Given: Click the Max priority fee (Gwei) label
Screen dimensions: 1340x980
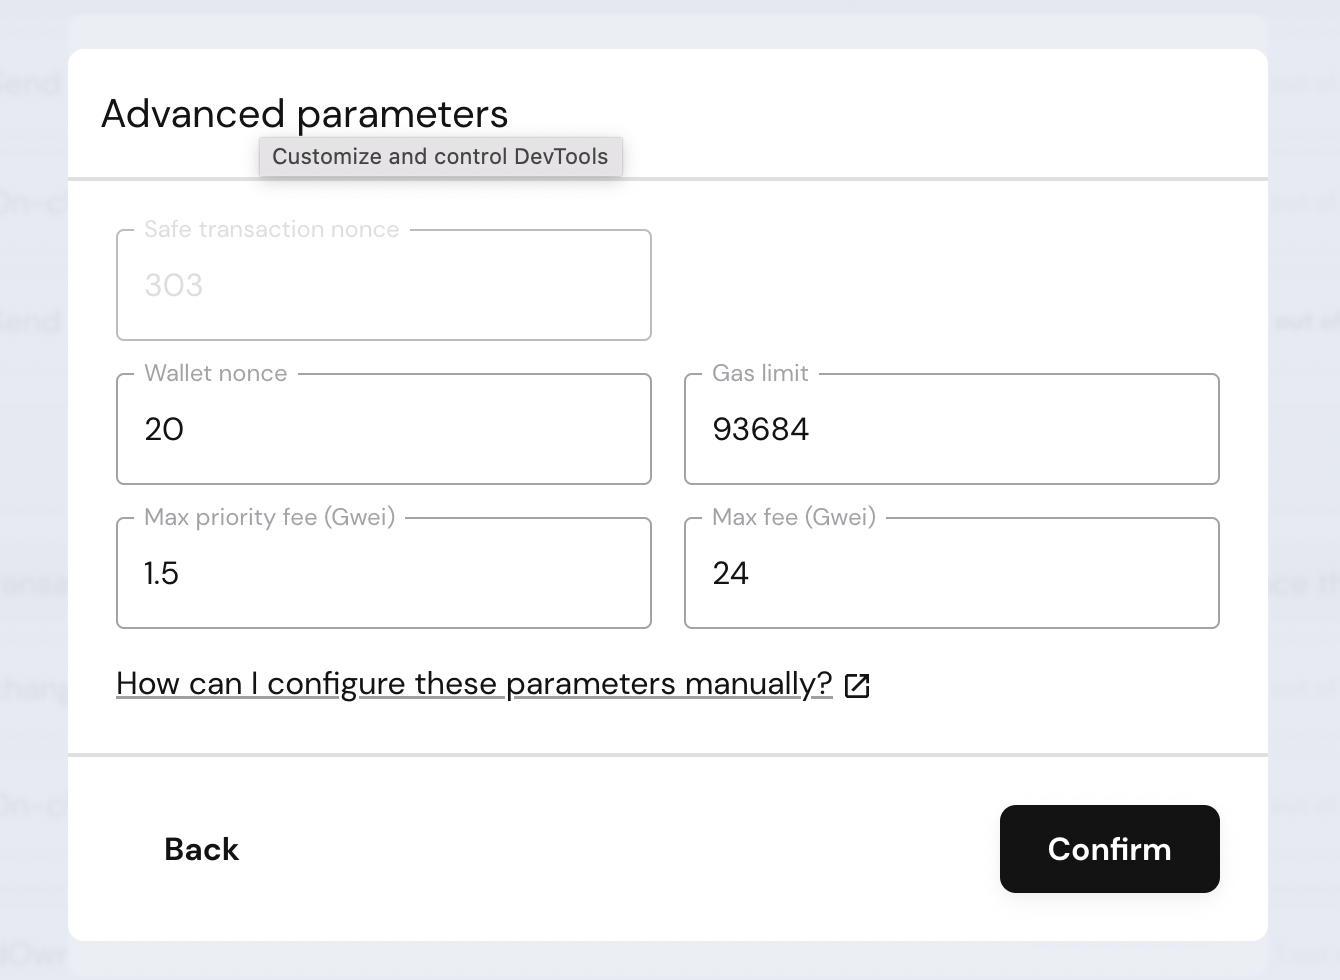Looking at the screenshot, I should pos(270,517).
